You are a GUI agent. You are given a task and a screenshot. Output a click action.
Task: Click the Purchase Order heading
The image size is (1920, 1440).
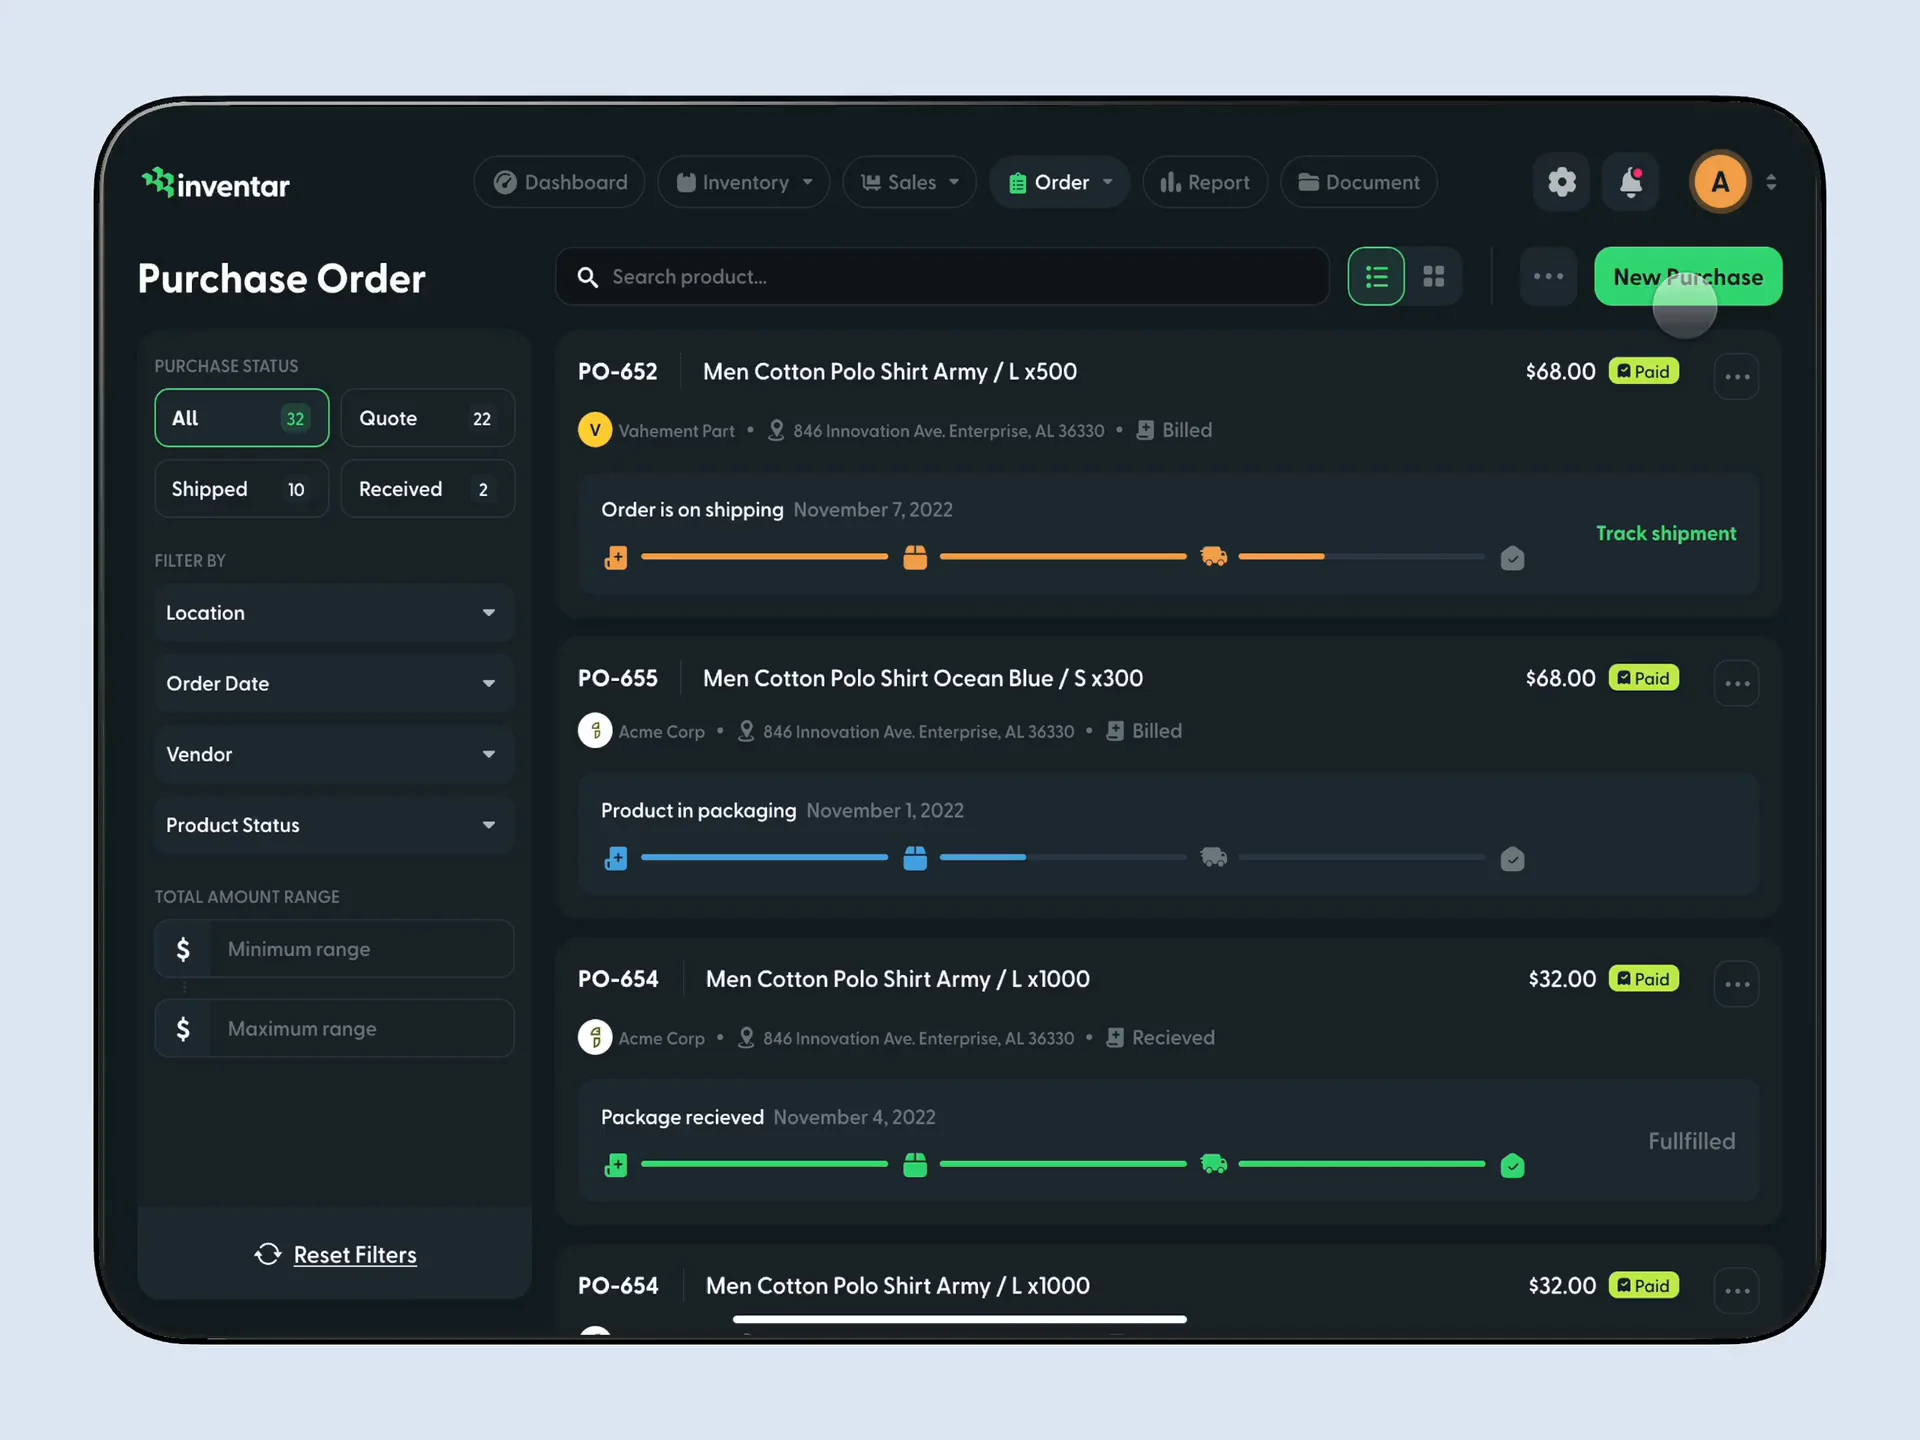click(282, 278)
